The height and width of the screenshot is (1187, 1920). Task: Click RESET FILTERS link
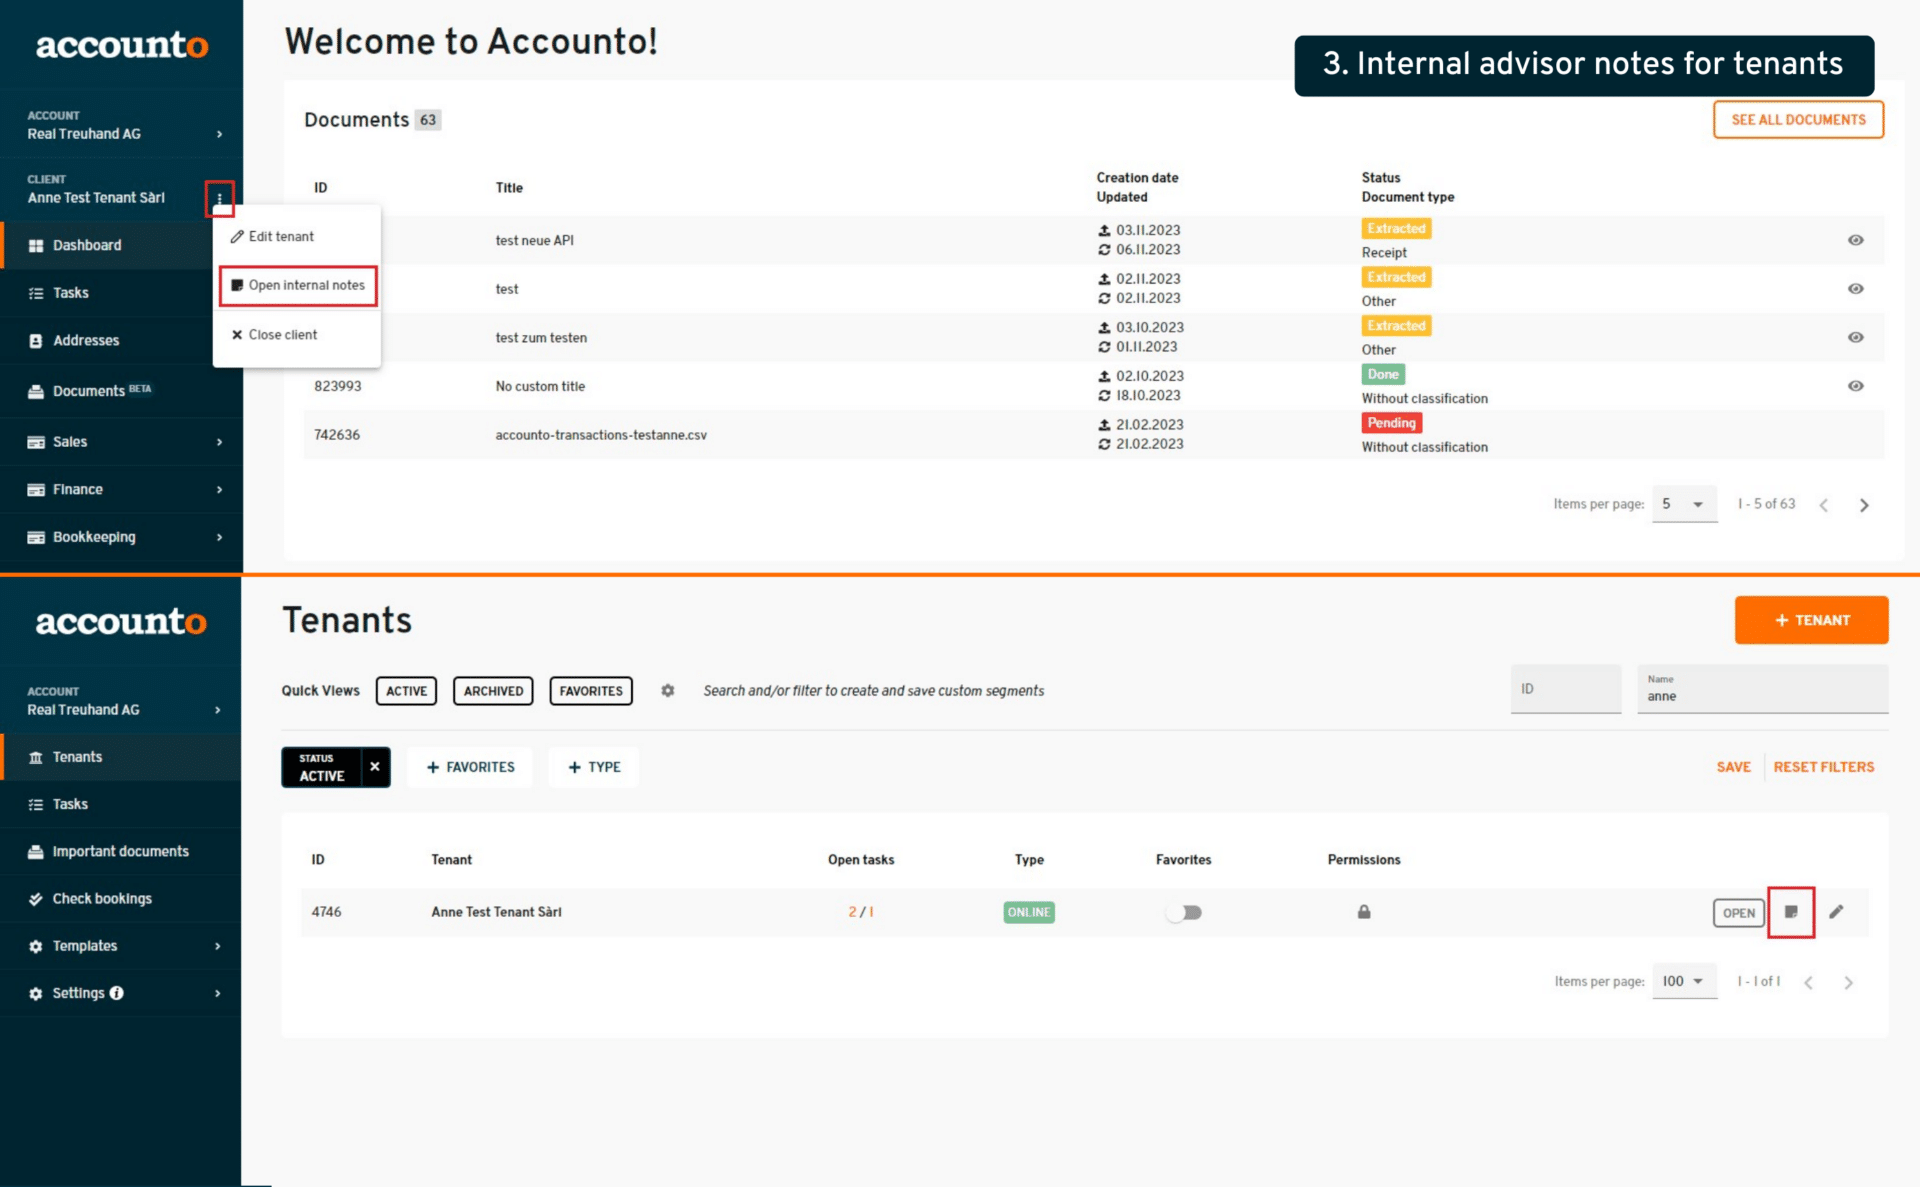[1824, 767]
